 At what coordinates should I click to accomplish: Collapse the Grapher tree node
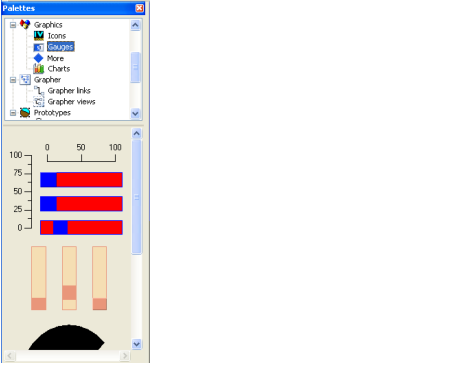click(13, 80)
